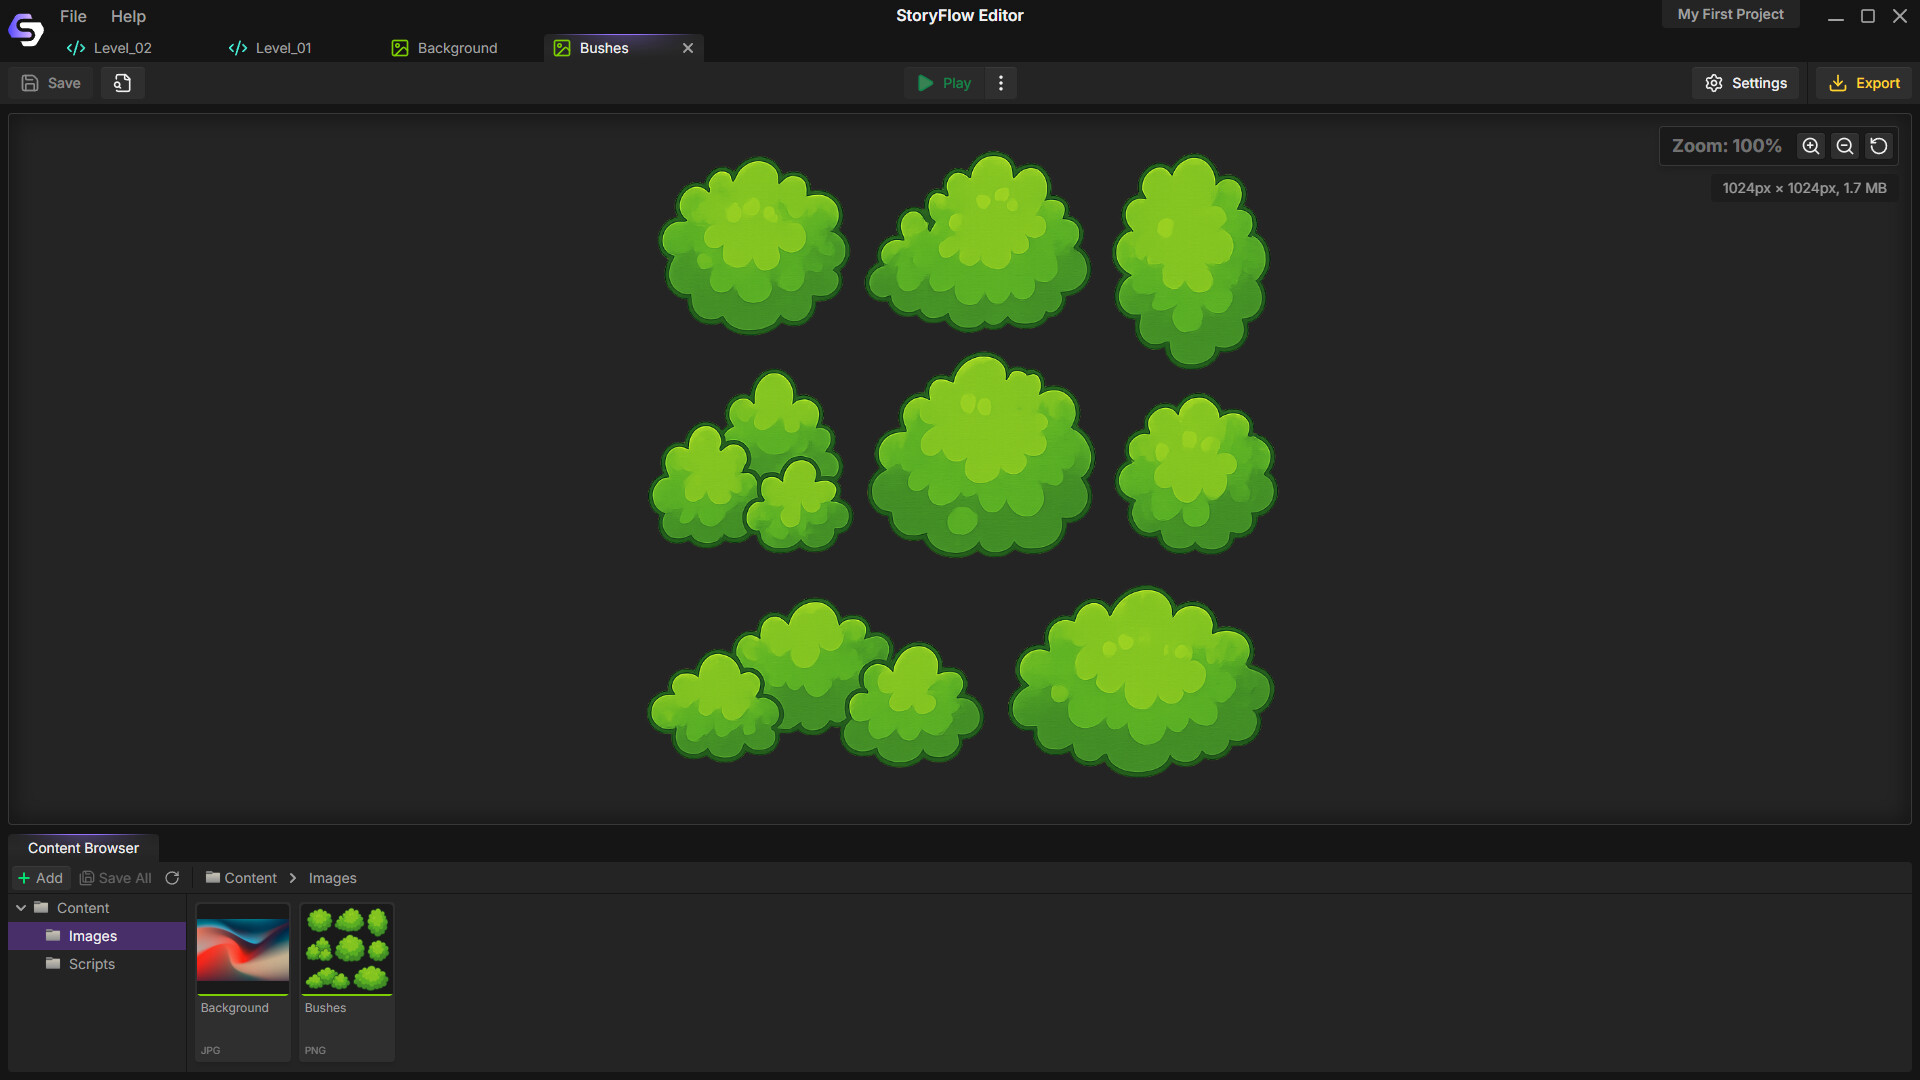Switch to the Level_01 tab
The height and width of the screenshot is (1080, 1920).
coord(271,48)
